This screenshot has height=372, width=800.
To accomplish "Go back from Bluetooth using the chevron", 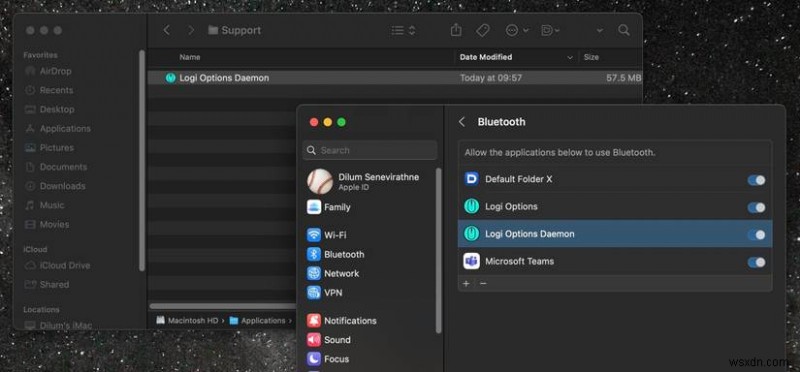I will [462, 122].
